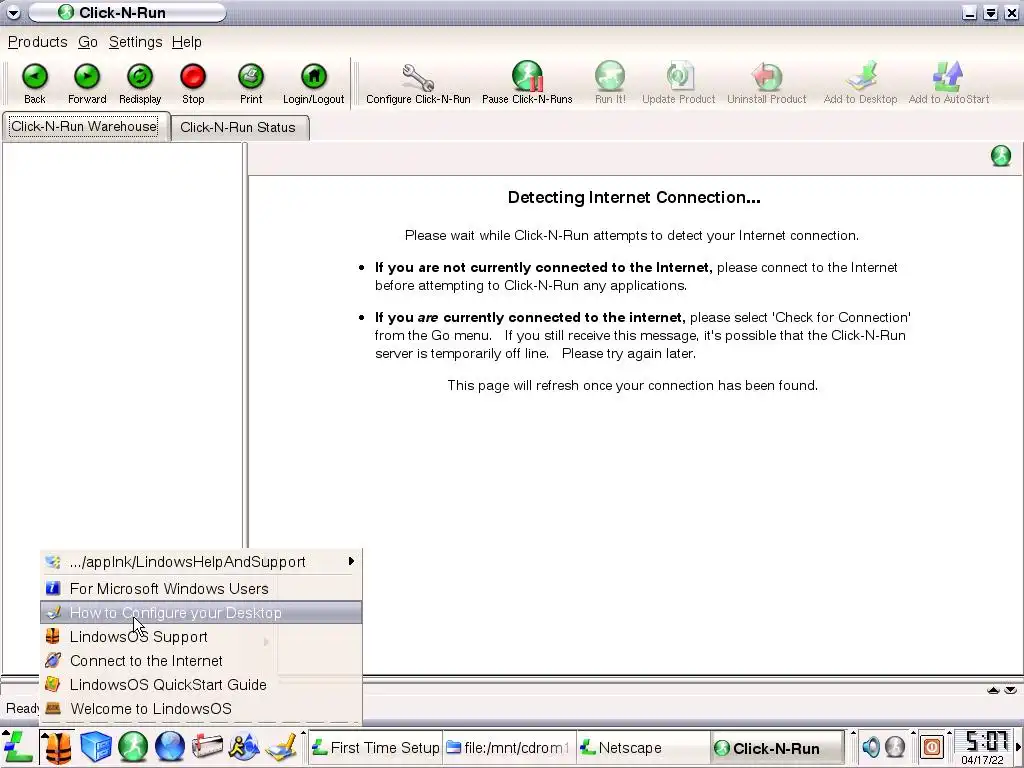Click the AOL instant messenger running-figure icon
1024x768 pixels.
[244, 747]
